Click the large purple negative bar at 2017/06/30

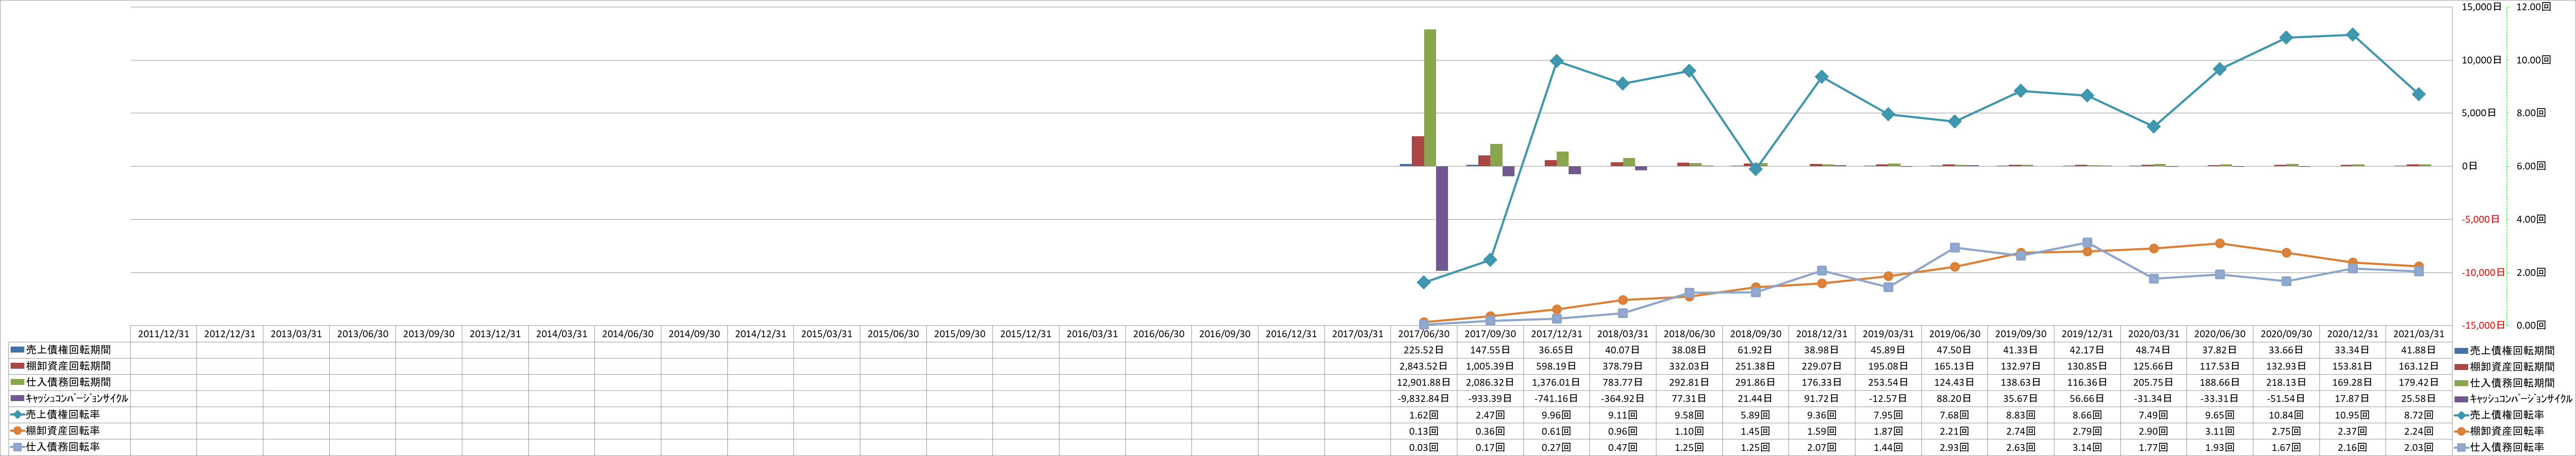(1442, 218)
